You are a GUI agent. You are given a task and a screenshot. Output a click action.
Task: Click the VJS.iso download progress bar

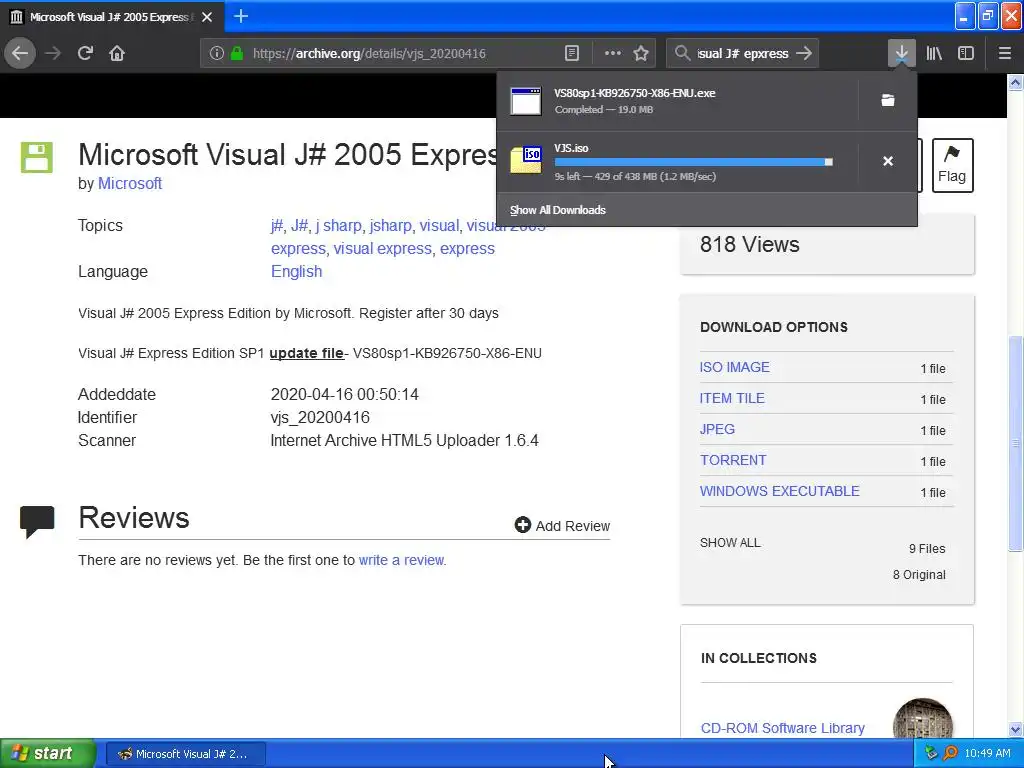(x=694, y=162)
